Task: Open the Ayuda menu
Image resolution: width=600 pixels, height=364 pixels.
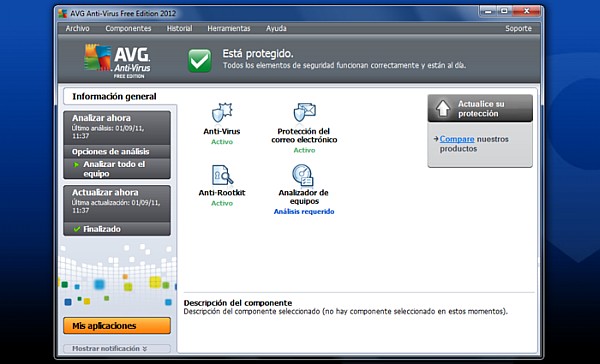Action: tap(276, 28)
